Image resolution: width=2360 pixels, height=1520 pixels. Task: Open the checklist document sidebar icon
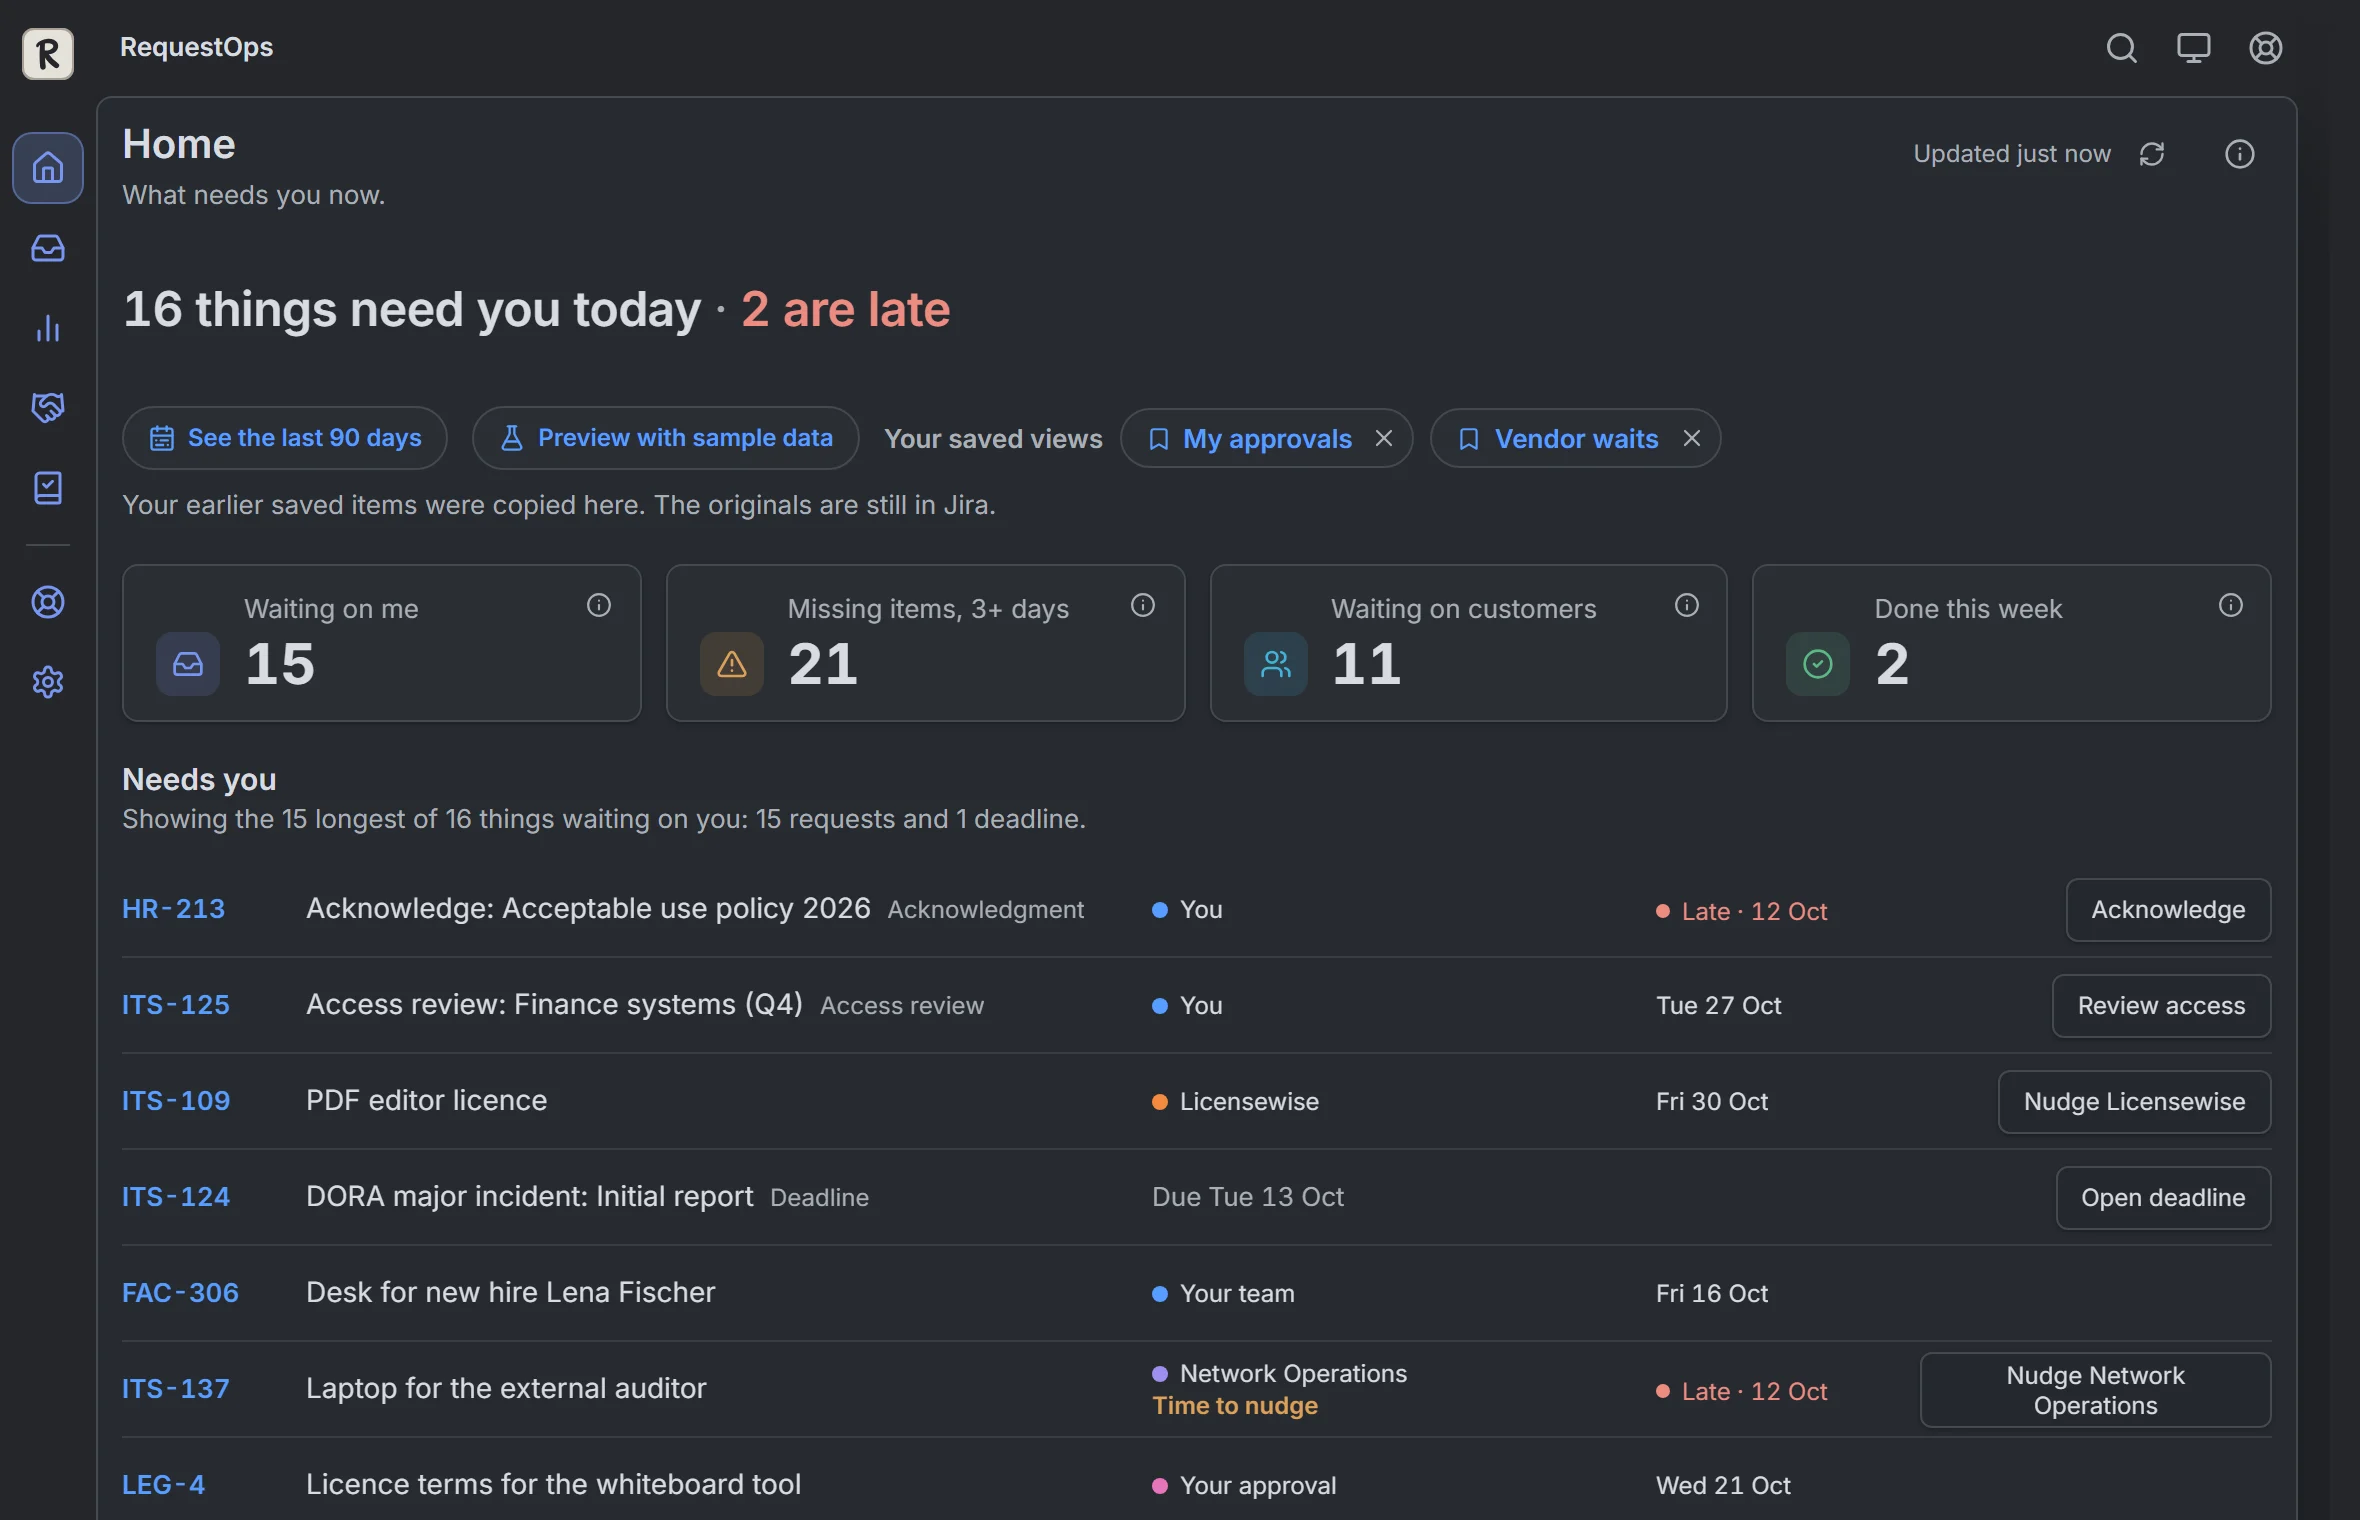(x=48, y=488)
